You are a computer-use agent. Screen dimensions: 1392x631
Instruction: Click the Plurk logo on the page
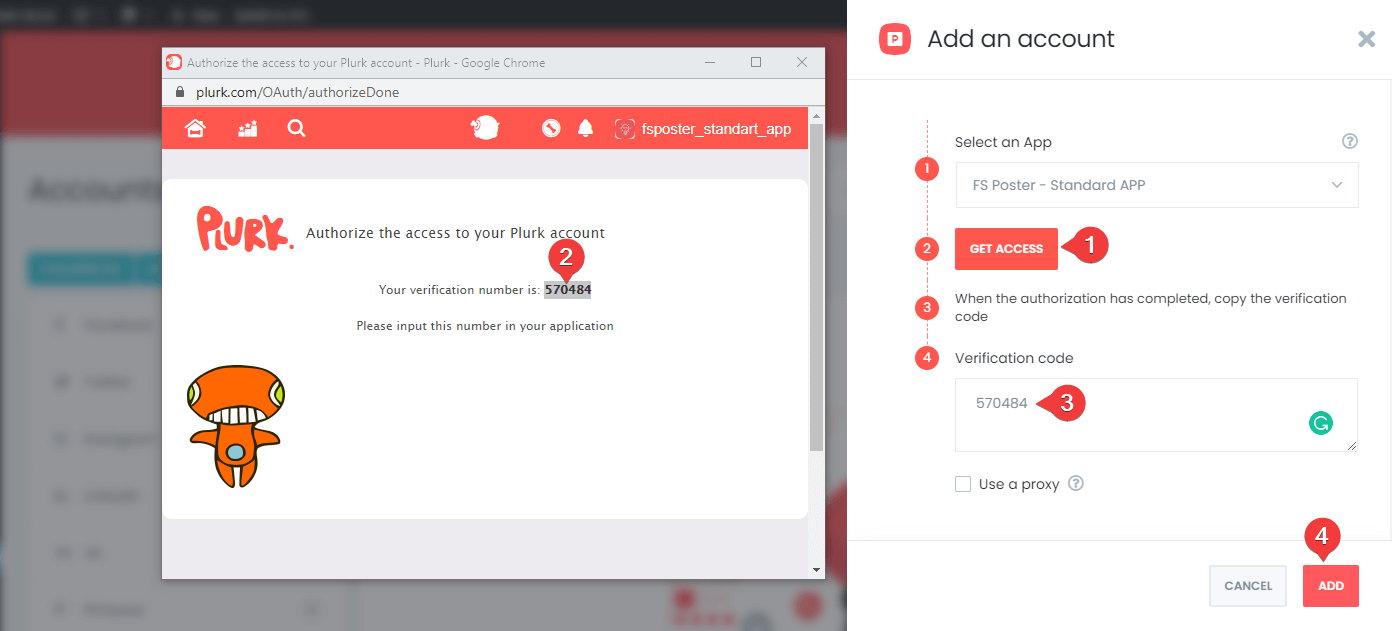pyautogui.click(x=245, y=228)
